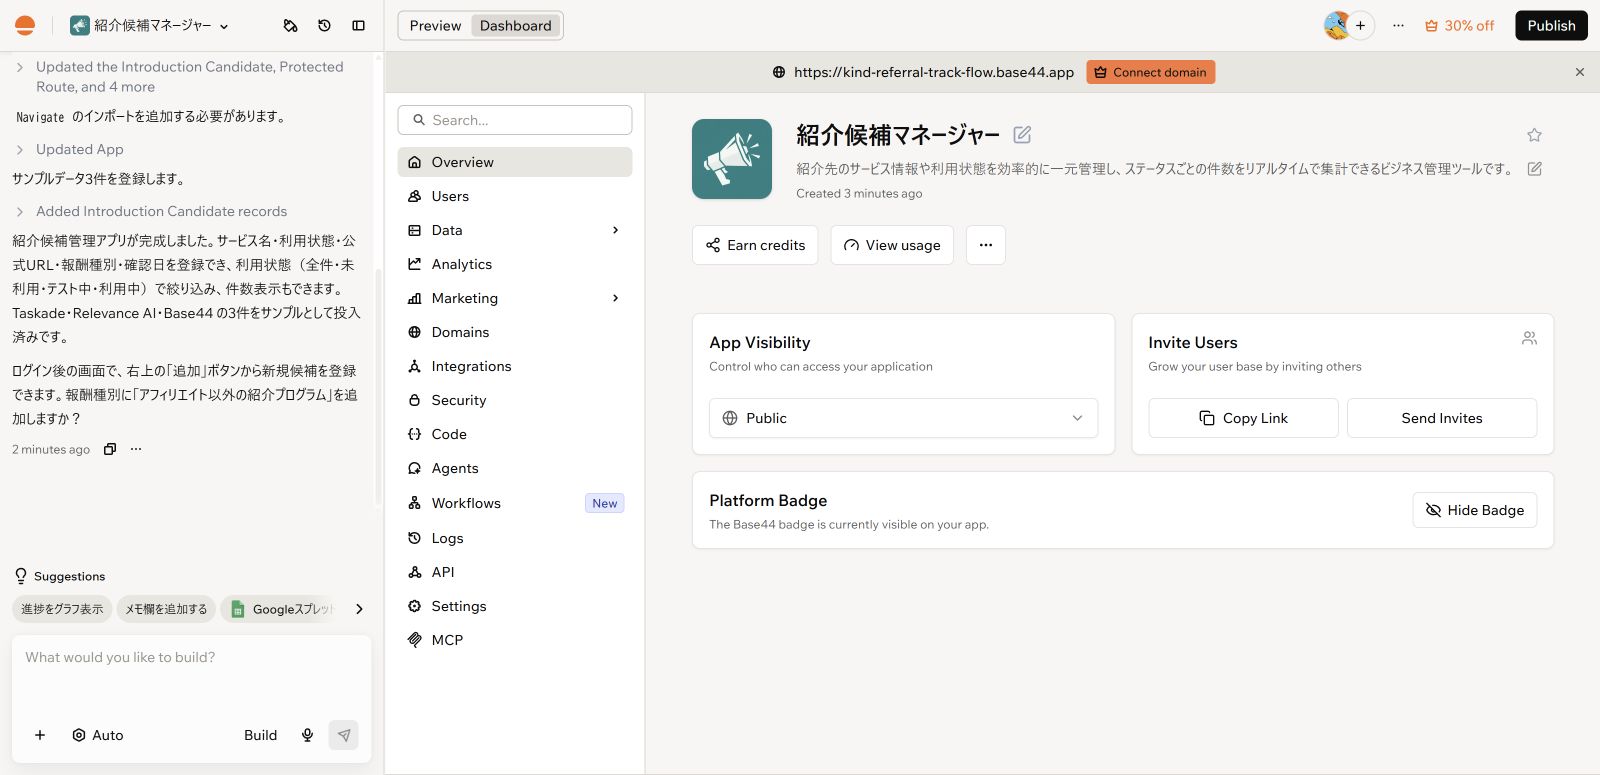This screenshot has width=1600, height=775.
Task: Expand the Data menu chevron
Action: [615, 230]
